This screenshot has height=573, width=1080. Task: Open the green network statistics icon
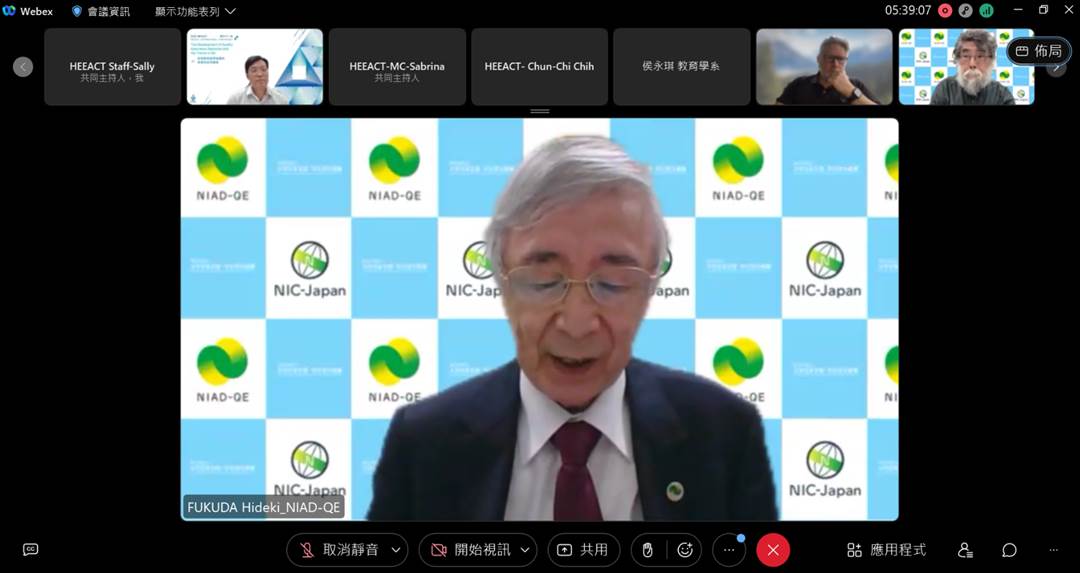click(987, 11)
